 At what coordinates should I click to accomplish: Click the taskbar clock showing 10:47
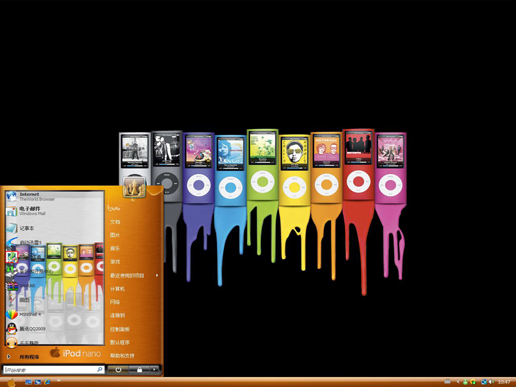click(504, 382)
